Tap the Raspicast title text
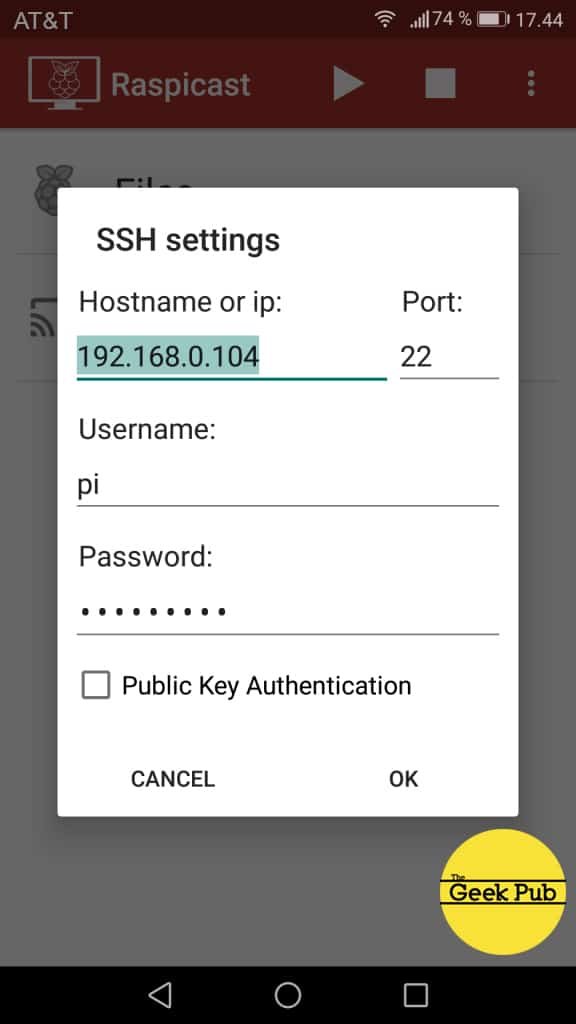The image size is (576, 1024). click(x=181, y=84)
